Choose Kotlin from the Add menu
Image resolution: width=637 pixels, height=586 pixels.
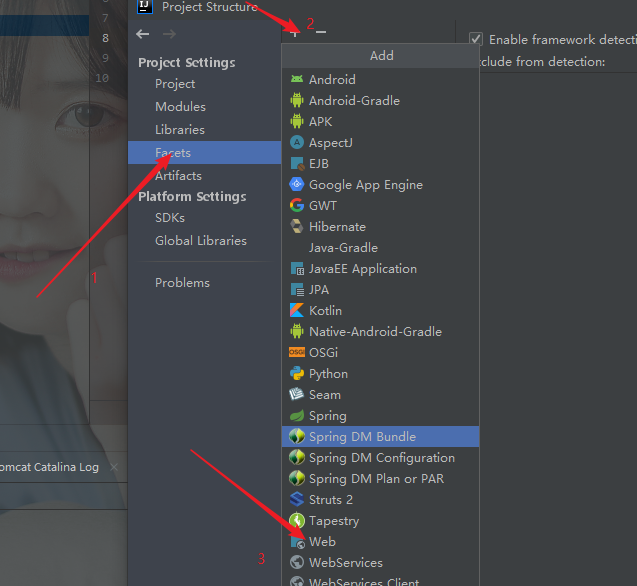click(x=380, y=310)
